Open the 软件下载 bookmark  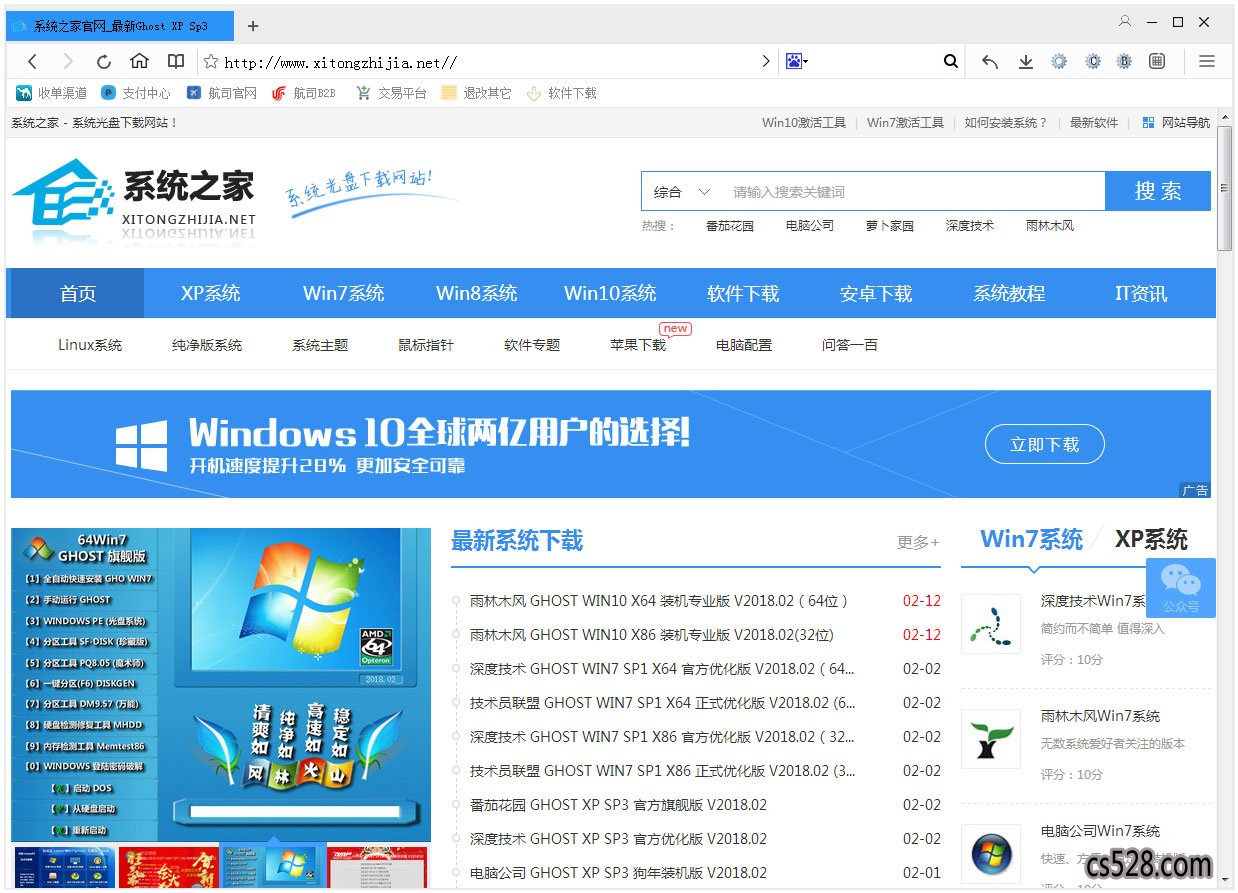561,93
